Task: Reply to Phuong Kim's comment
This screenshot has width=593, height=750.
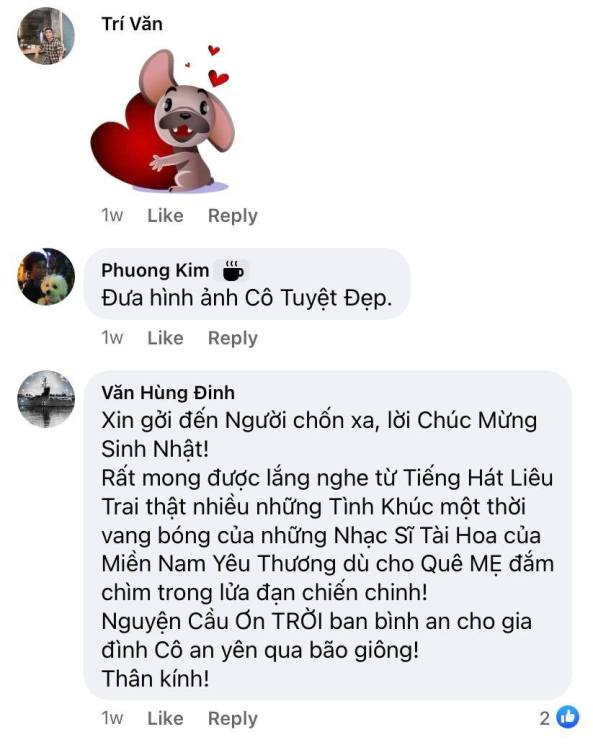Action: pyautogui.click(x=232, y=338)
